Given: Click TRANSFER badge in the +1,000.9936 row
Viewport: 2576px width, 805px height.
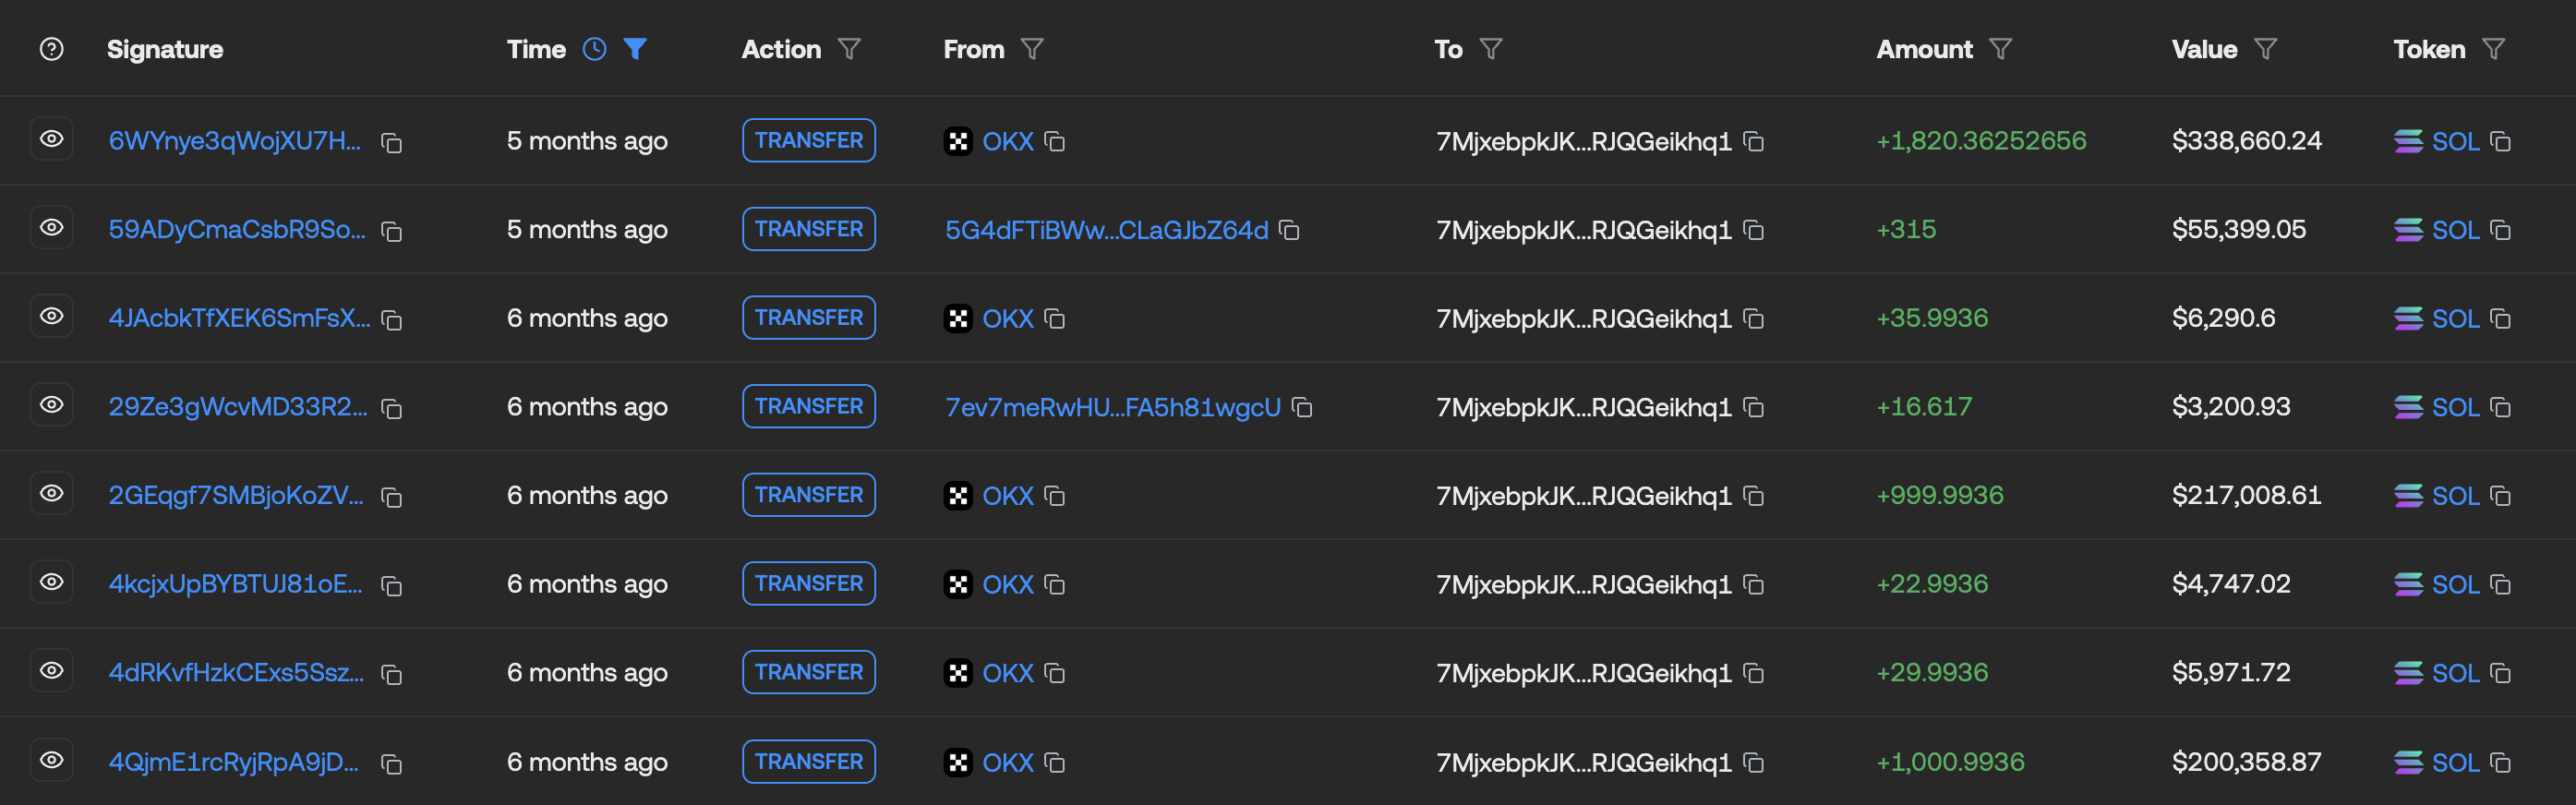Looking at the screenshot, I should pyautogui.click(x=808, y=762).
